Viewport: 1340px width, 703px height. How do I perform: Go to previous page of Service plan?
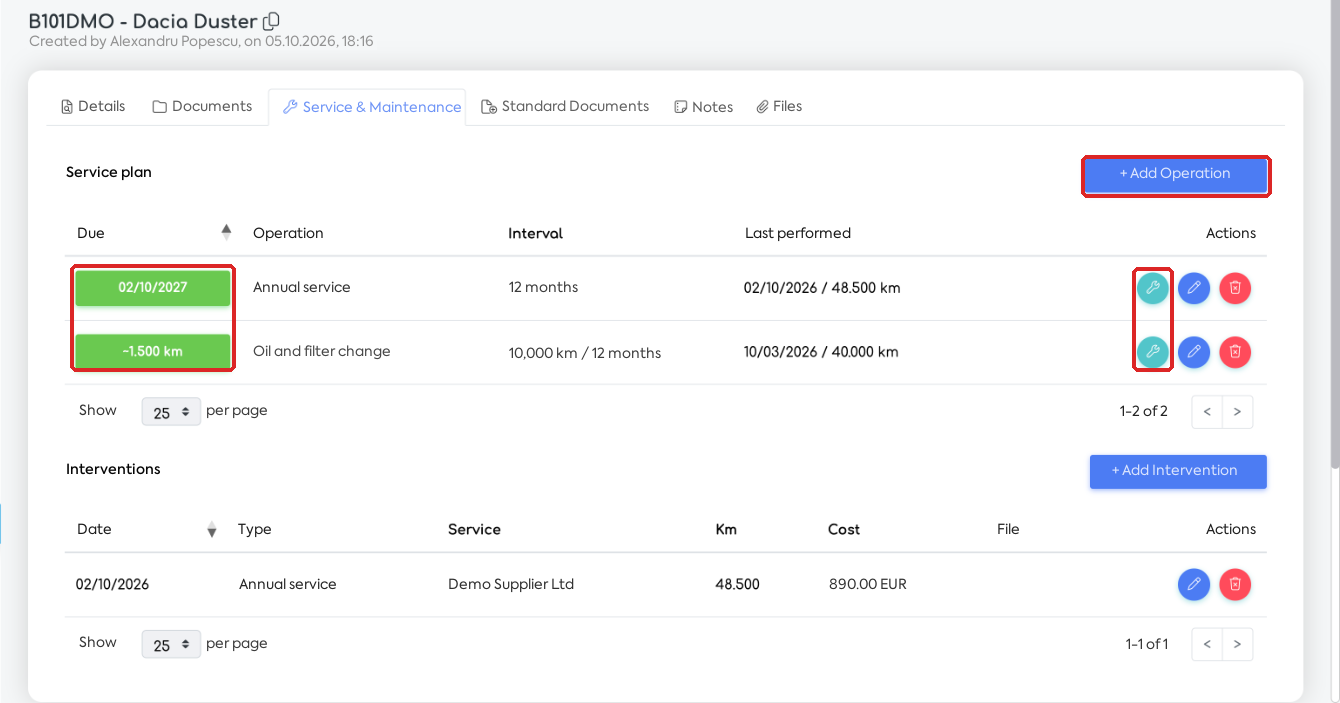pos(1207,412)
